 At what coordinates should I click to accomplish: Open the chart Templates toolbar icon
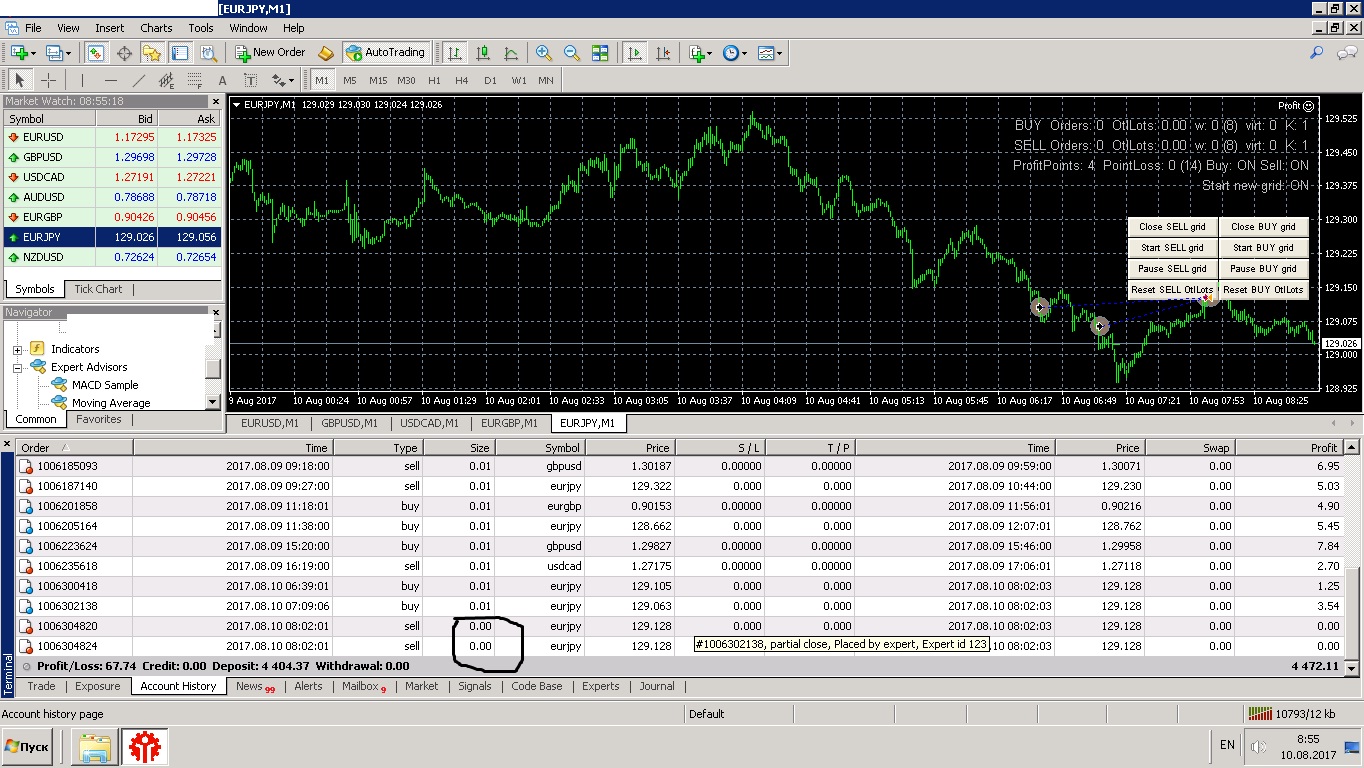click(x=766, y=53)
